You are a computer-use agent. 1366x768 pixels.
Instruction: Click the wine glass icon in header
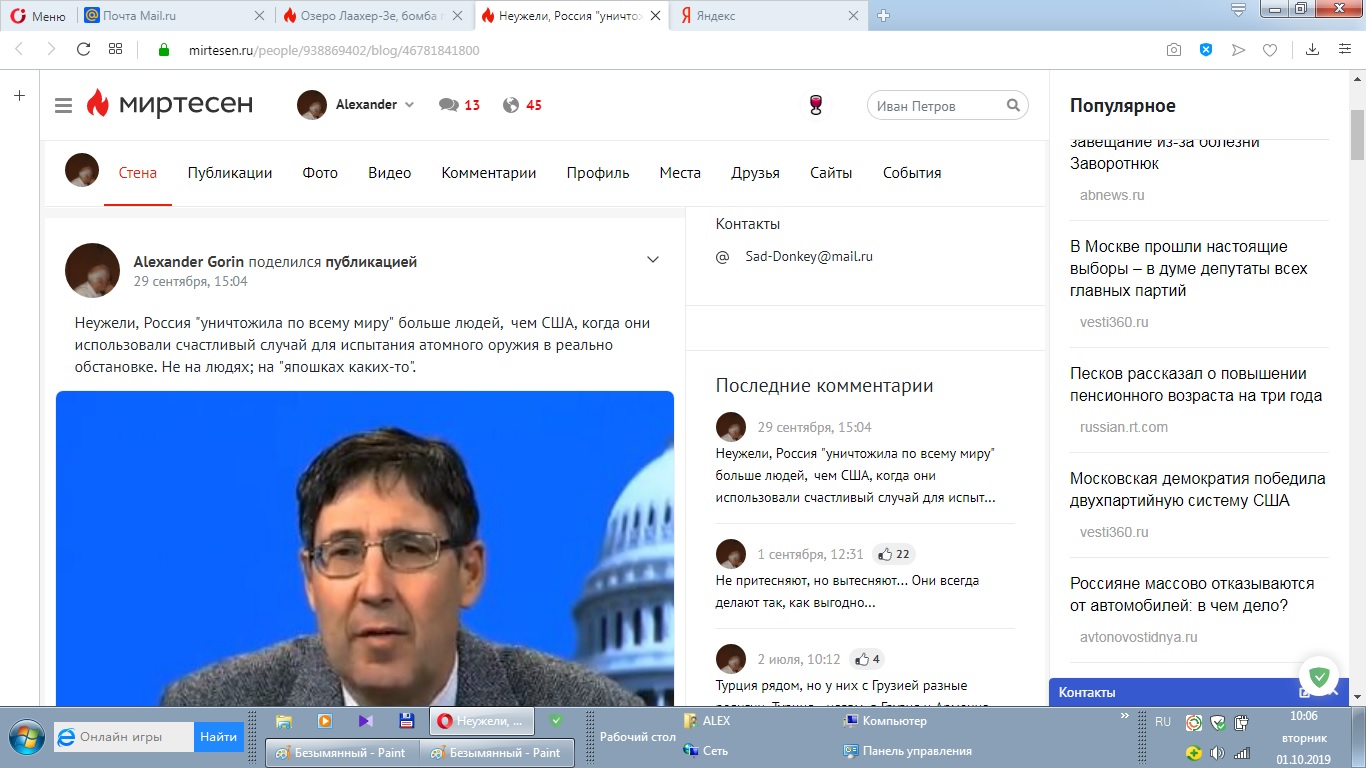pyautogui.click(x=816, y=105)
